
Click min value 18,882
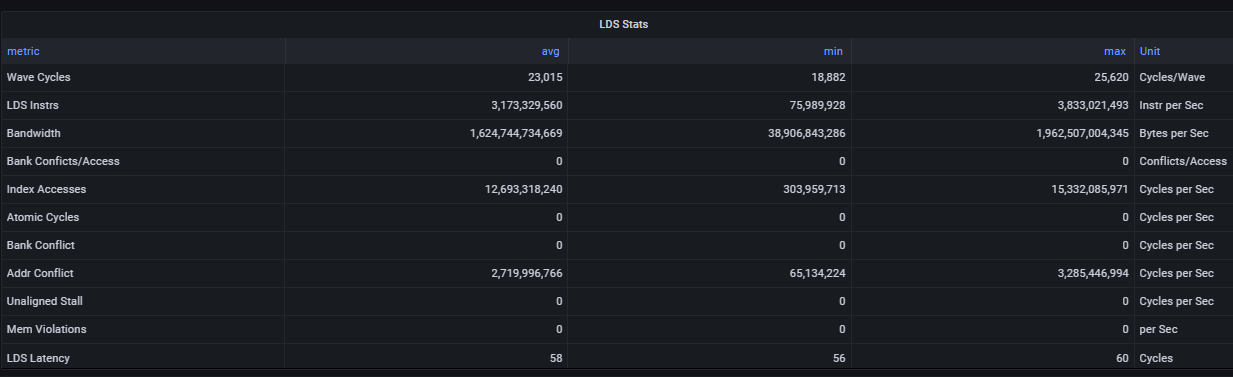pos(828,77)
